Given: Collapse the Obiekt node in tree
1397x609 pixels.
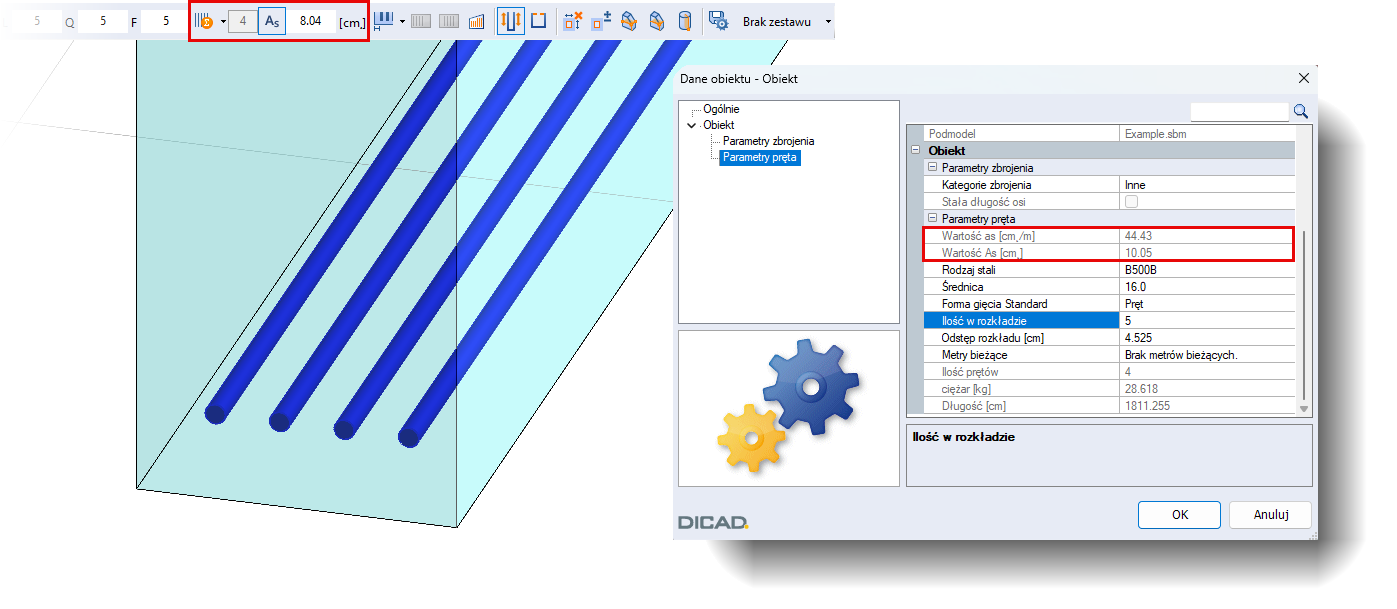Looking at the screenshot, I should click(691, 125).
